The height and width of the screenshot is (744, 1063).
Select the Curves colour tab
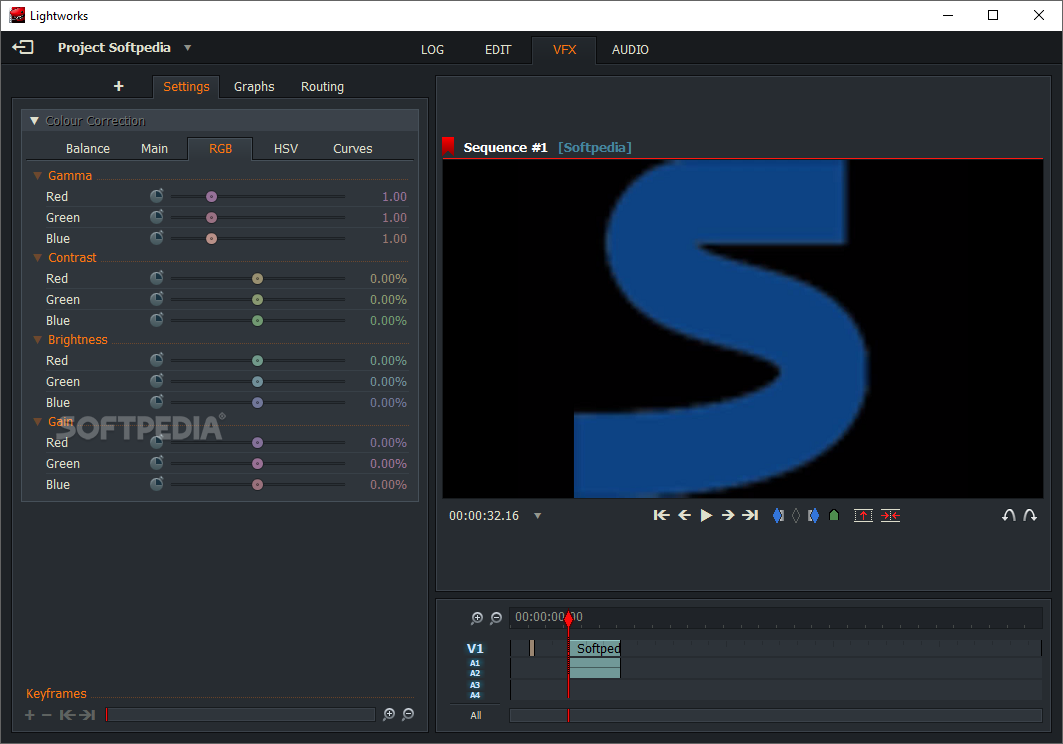point(353,149)
